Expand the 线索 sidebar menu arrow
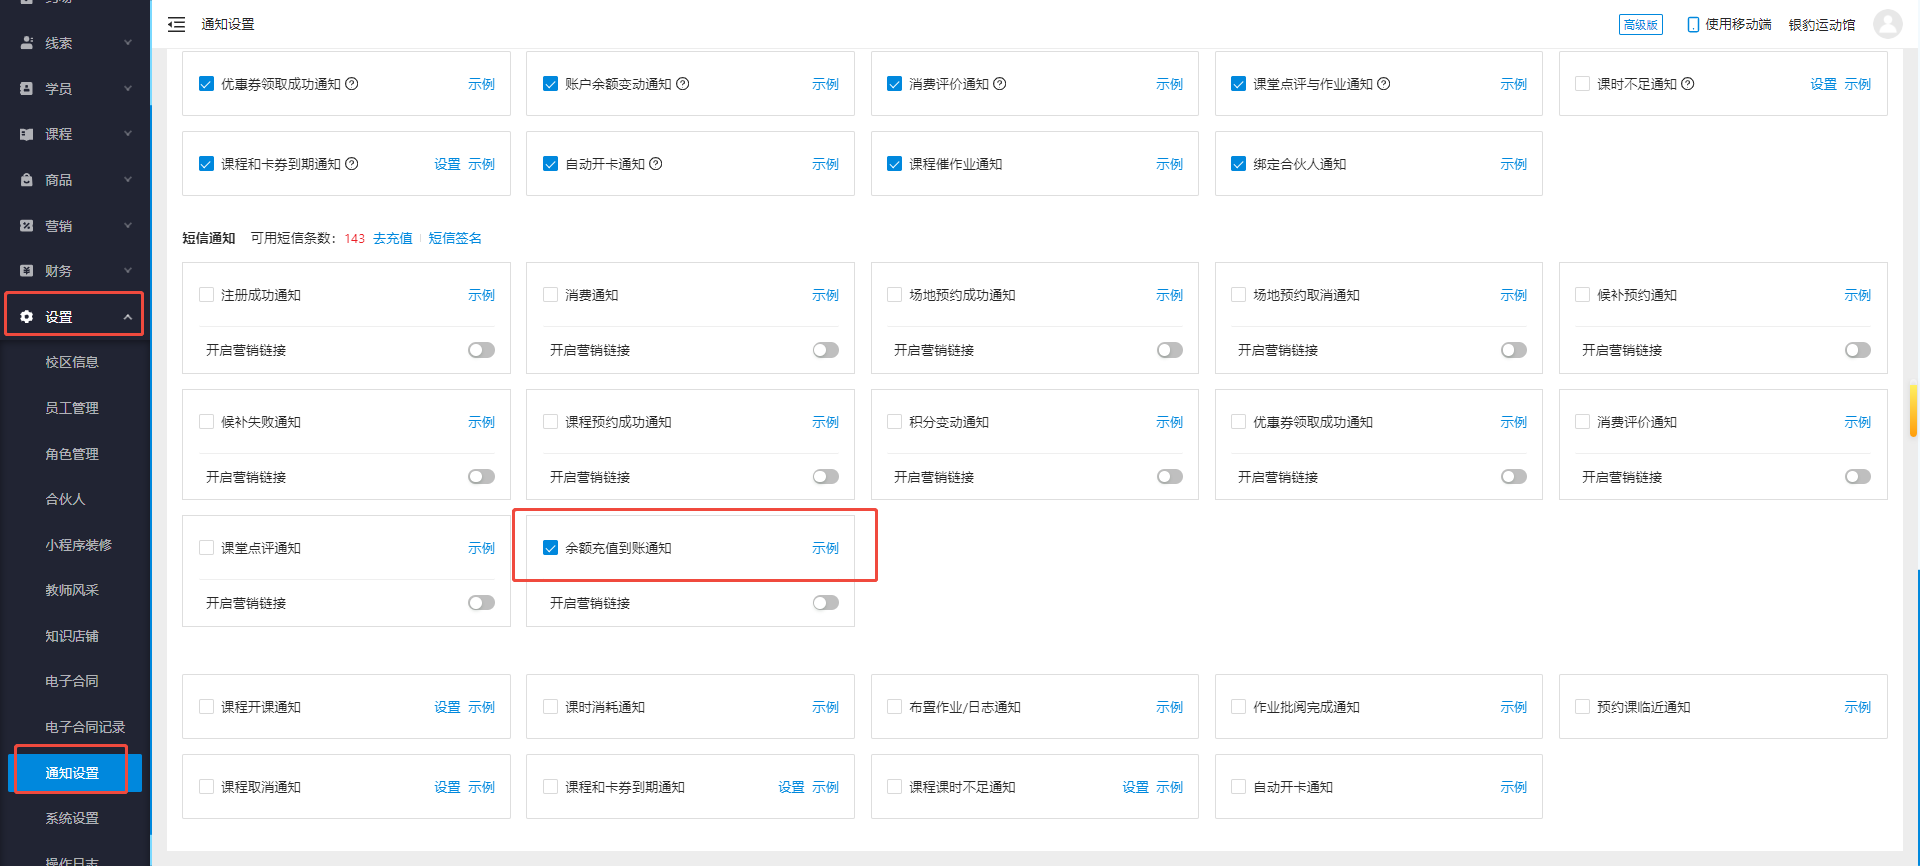 [128, 43]
